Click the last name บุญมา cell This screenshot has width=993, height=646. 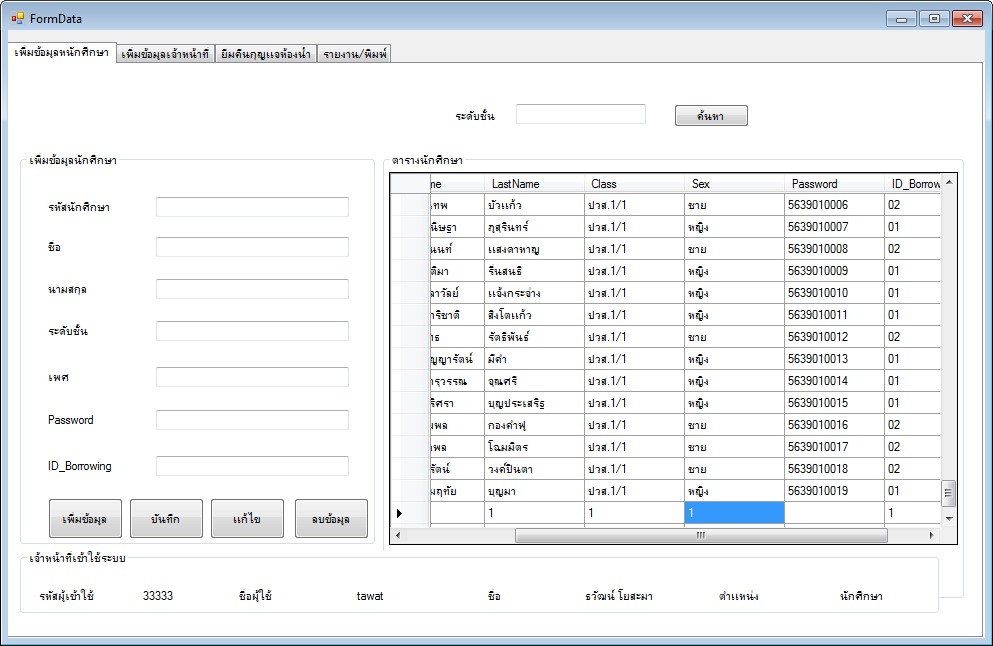(x=534, y=491)
